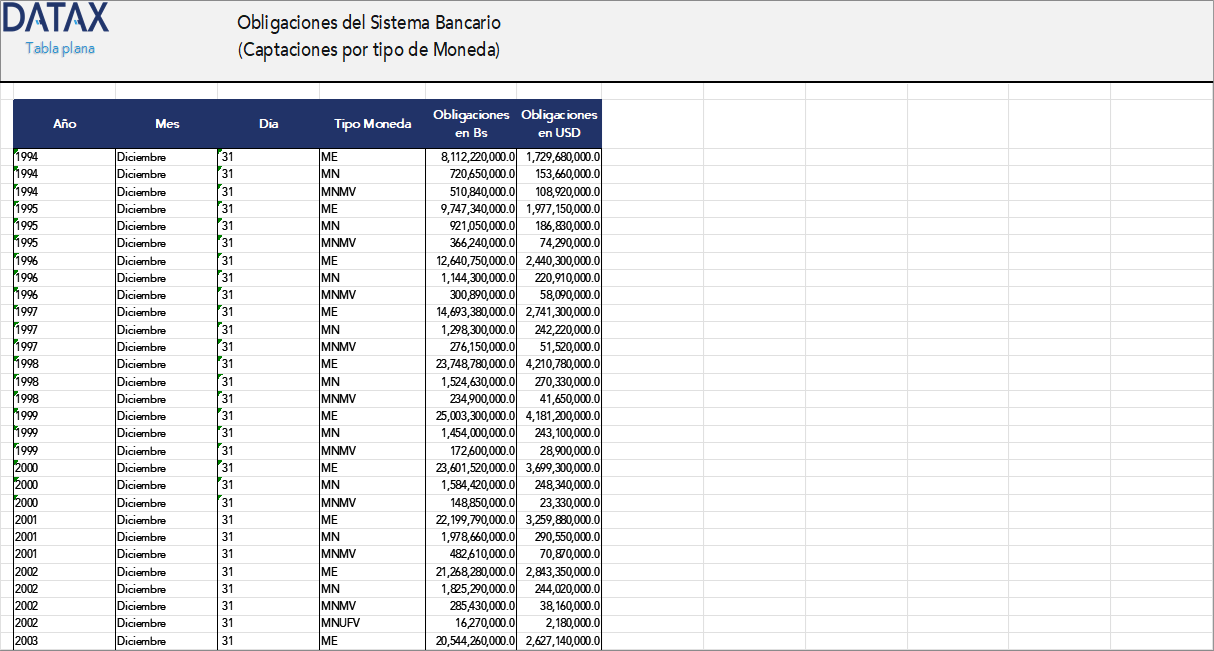Click the error triangle on the 1998 MN row
The width and height of the screenshot is (1214, 651).
pos(15,376)
